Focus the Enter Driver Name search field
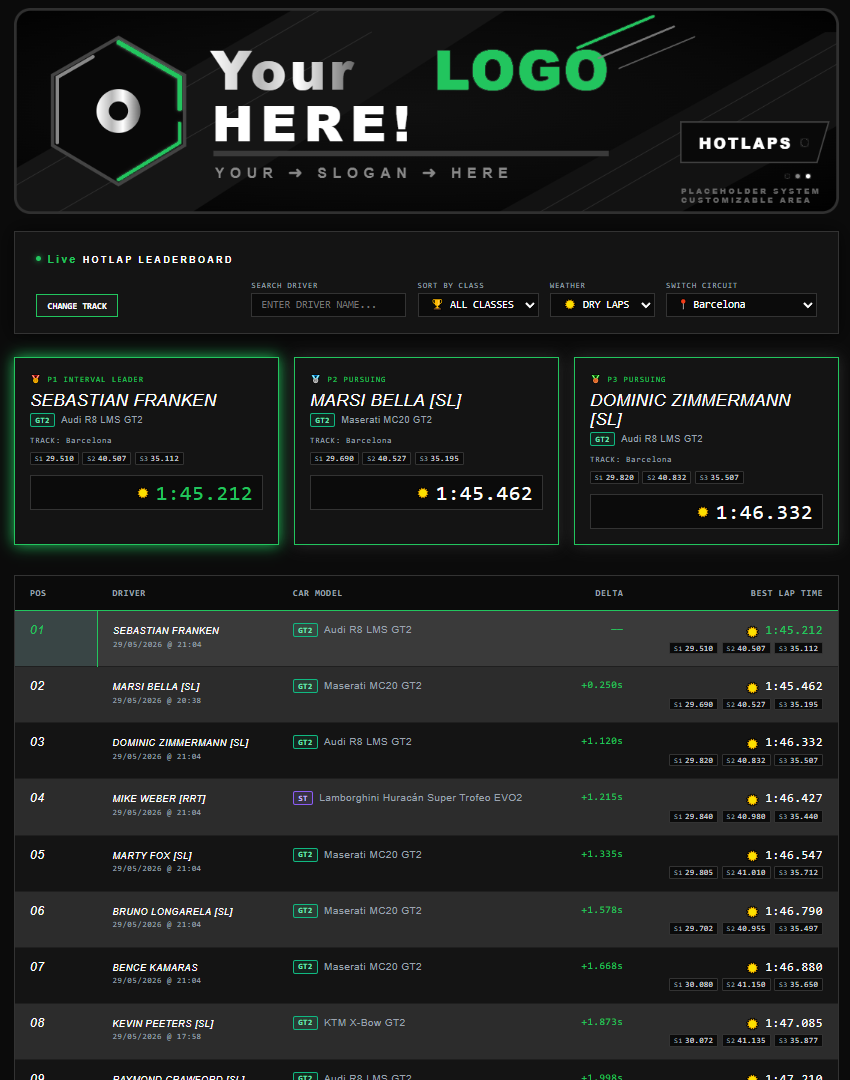Screen dimensions: 850x1080 point(329,305)
